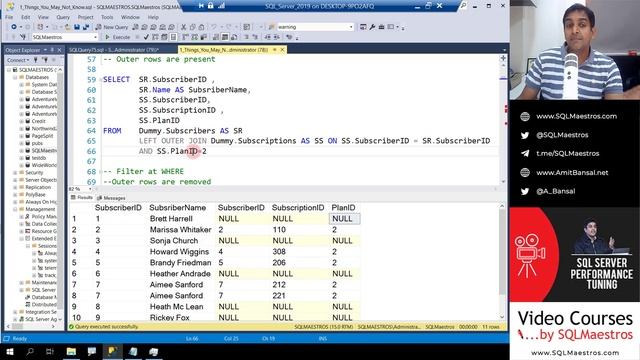Click the PlanID column header in results

tap(343, 208)
